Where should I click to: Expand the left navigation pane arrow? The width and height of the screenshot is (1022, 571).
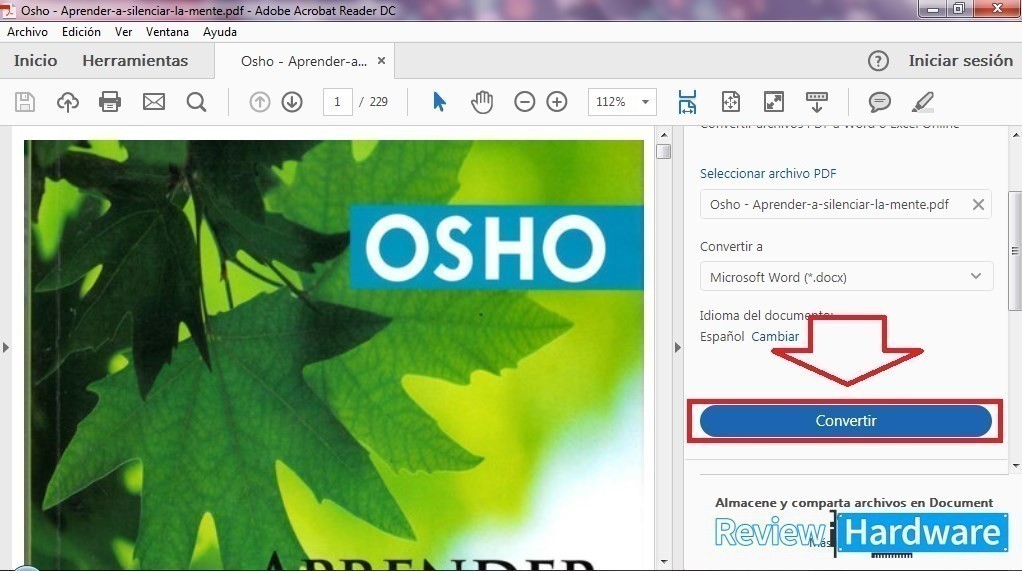pyautogui.click(x=6, y=347)
